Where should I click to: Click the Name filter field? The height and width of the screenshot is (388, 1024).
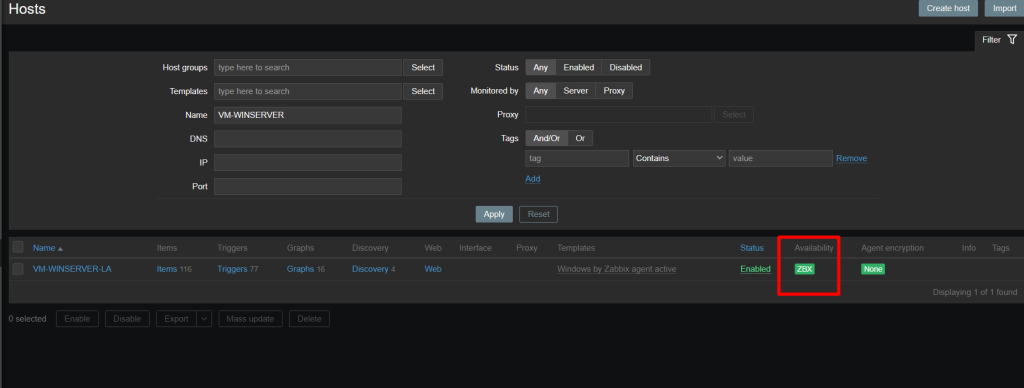pyautogui.click(x=308, y=115)
